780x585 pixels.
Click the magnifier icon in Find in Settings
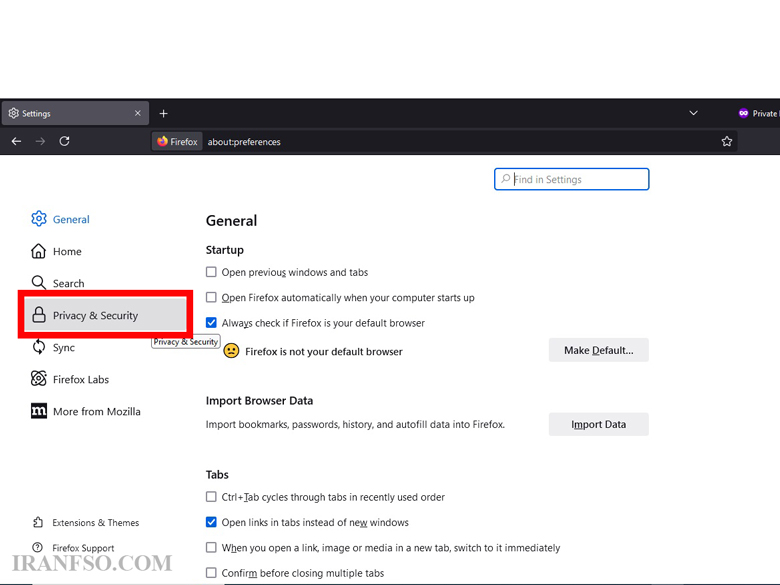tap(505, 179)
